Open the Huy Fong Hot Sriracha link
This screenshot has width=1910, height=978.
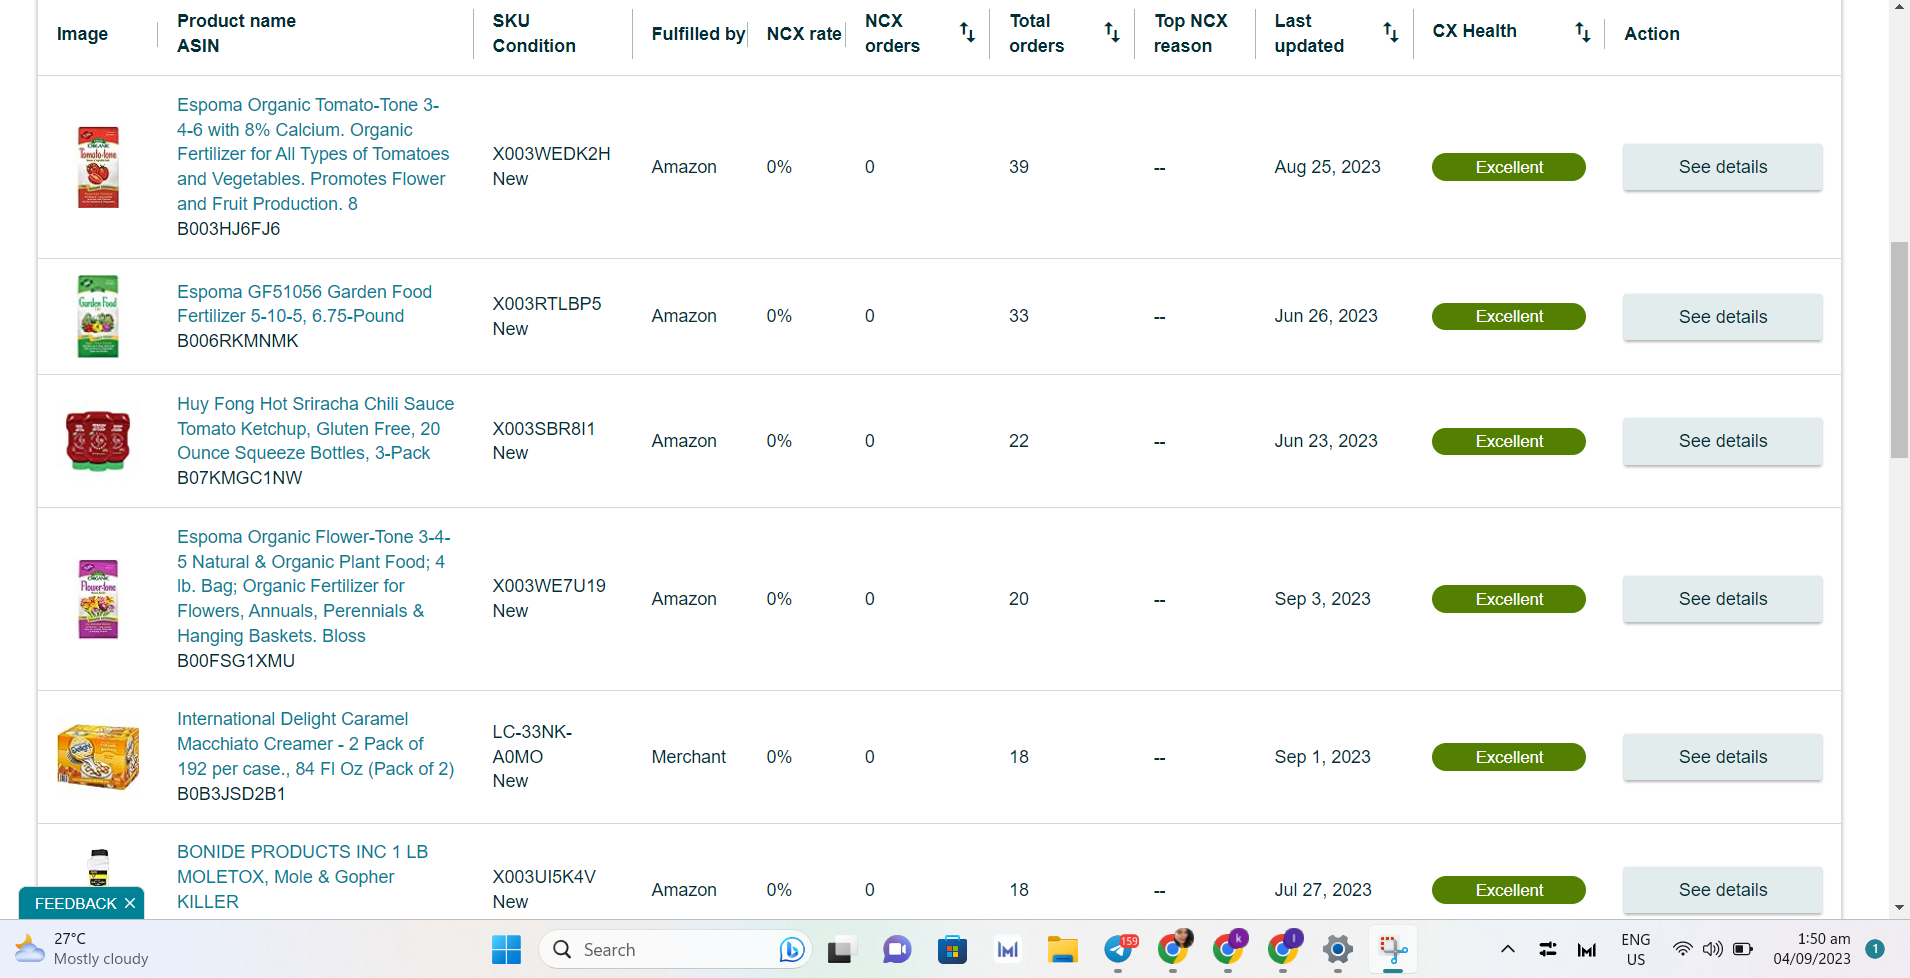pyautogui.click(x=315, y=428)
